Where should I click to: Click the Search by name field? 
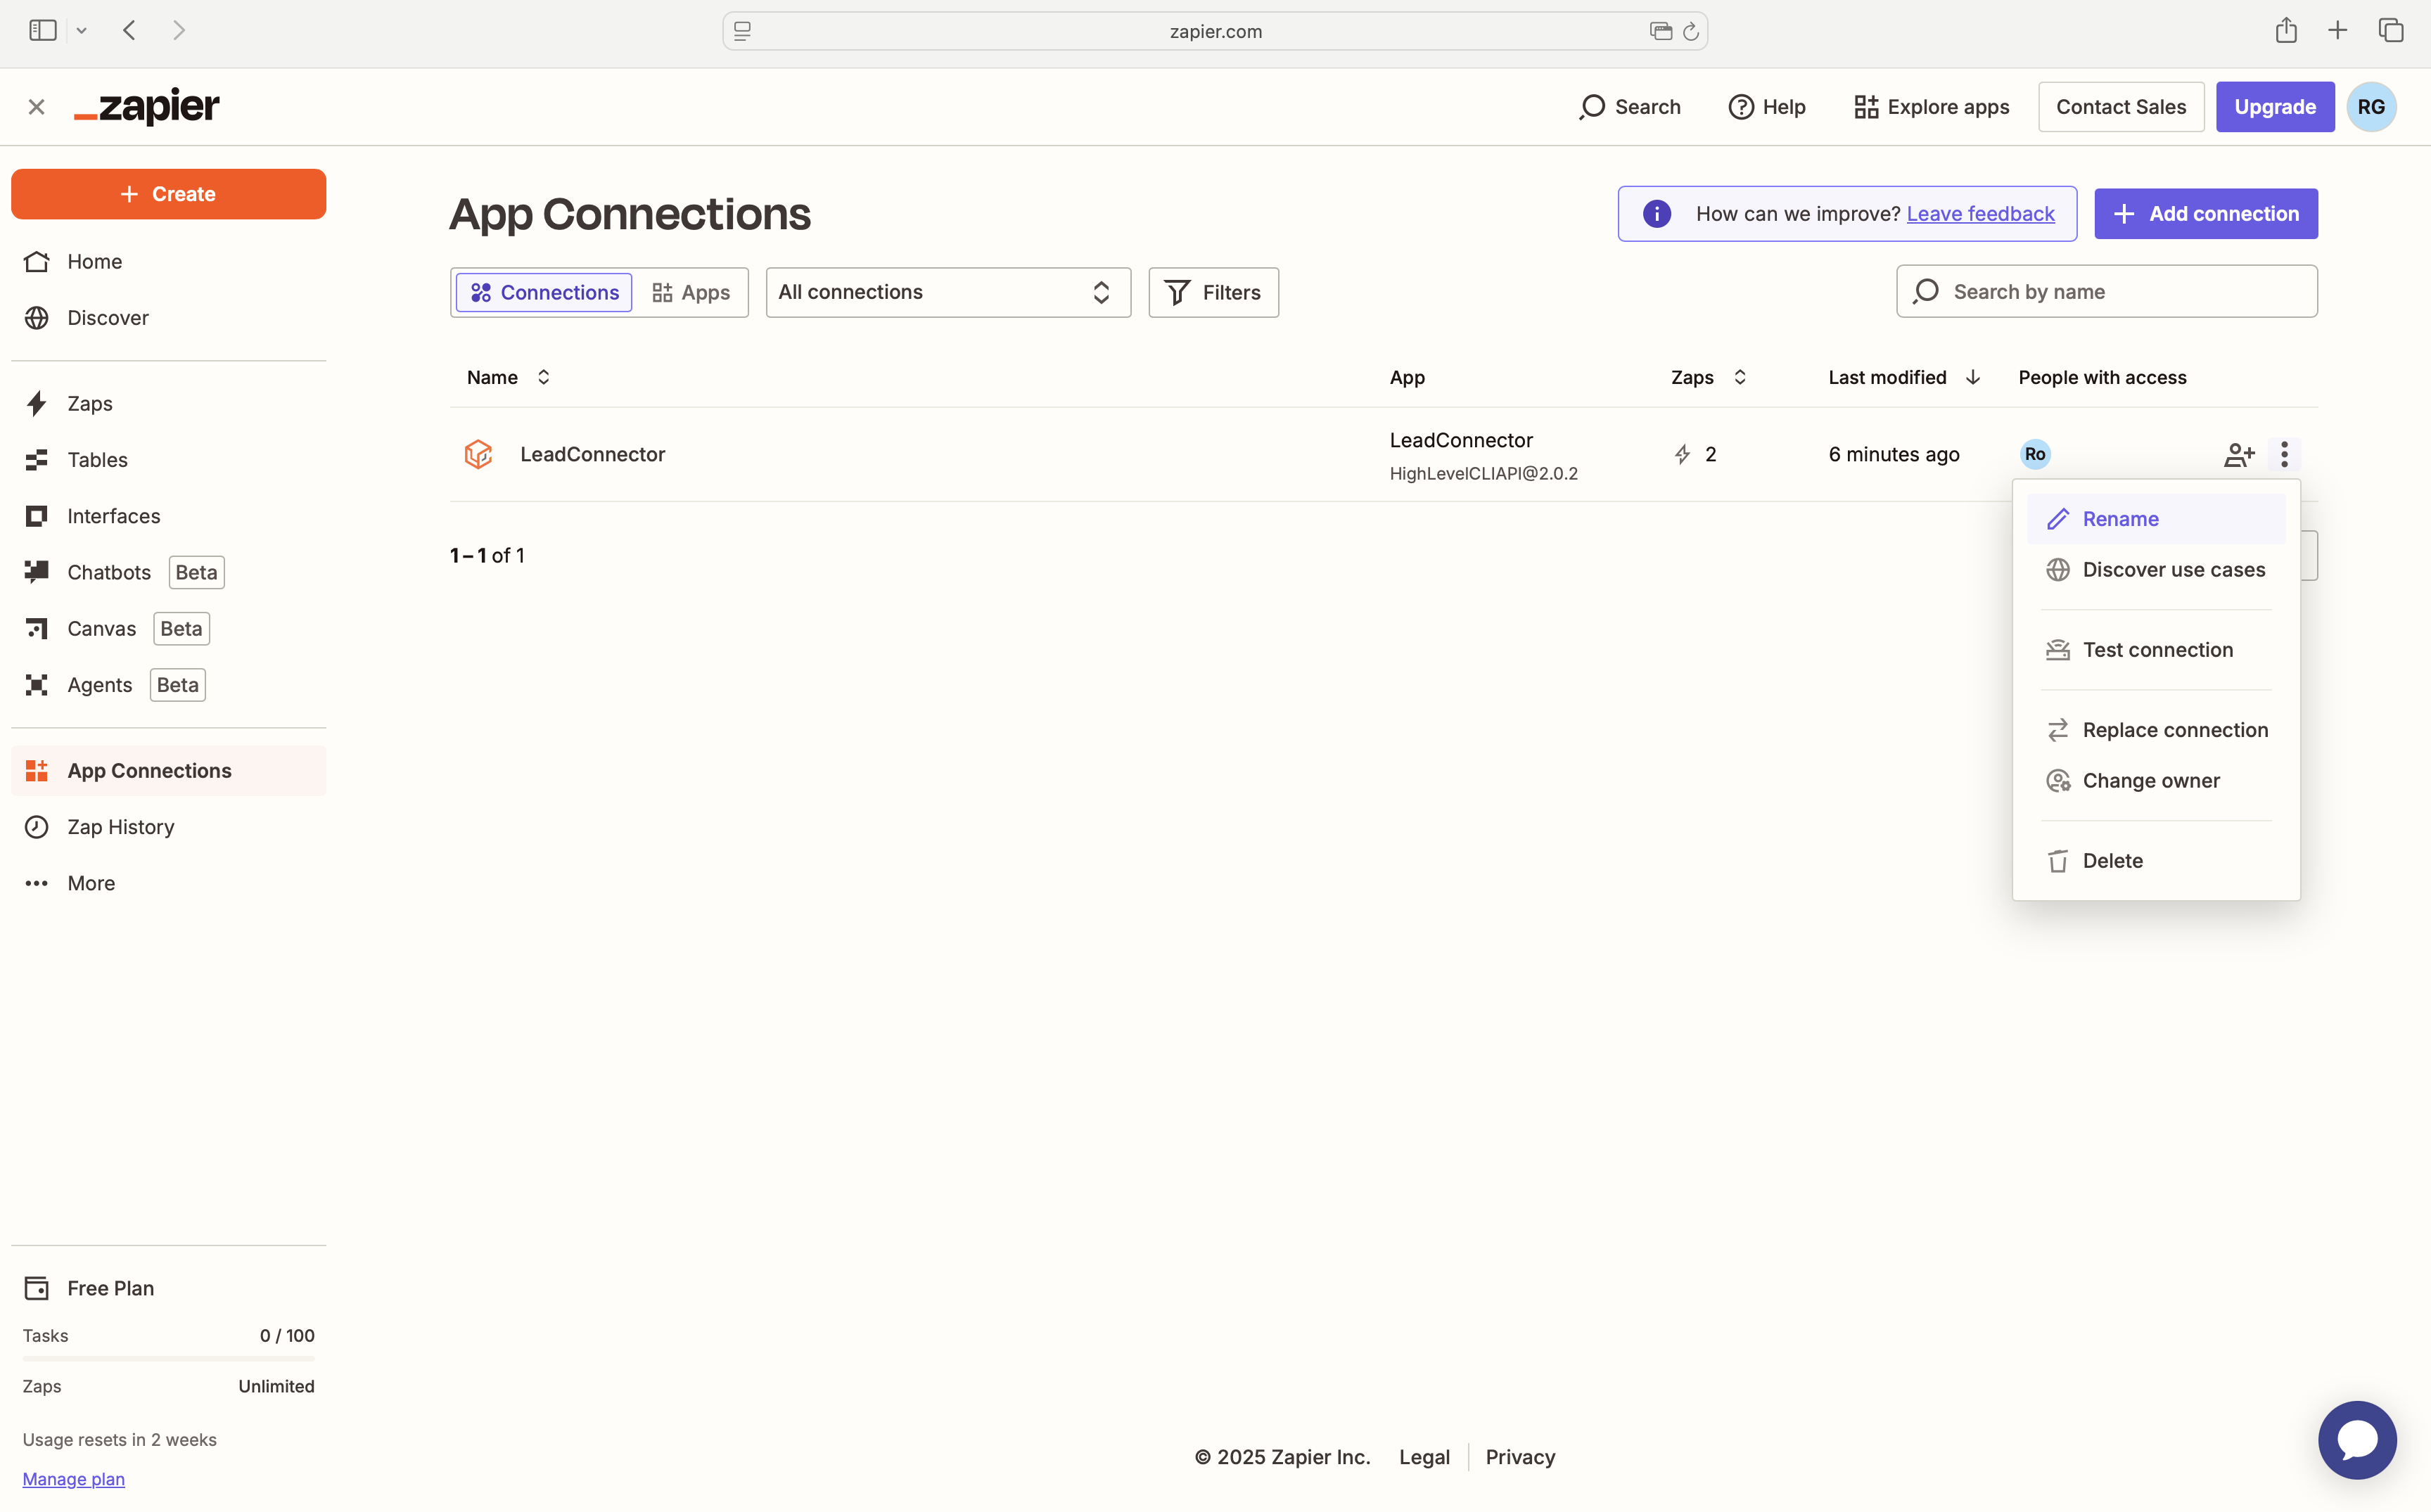(x=2106, y=292)
